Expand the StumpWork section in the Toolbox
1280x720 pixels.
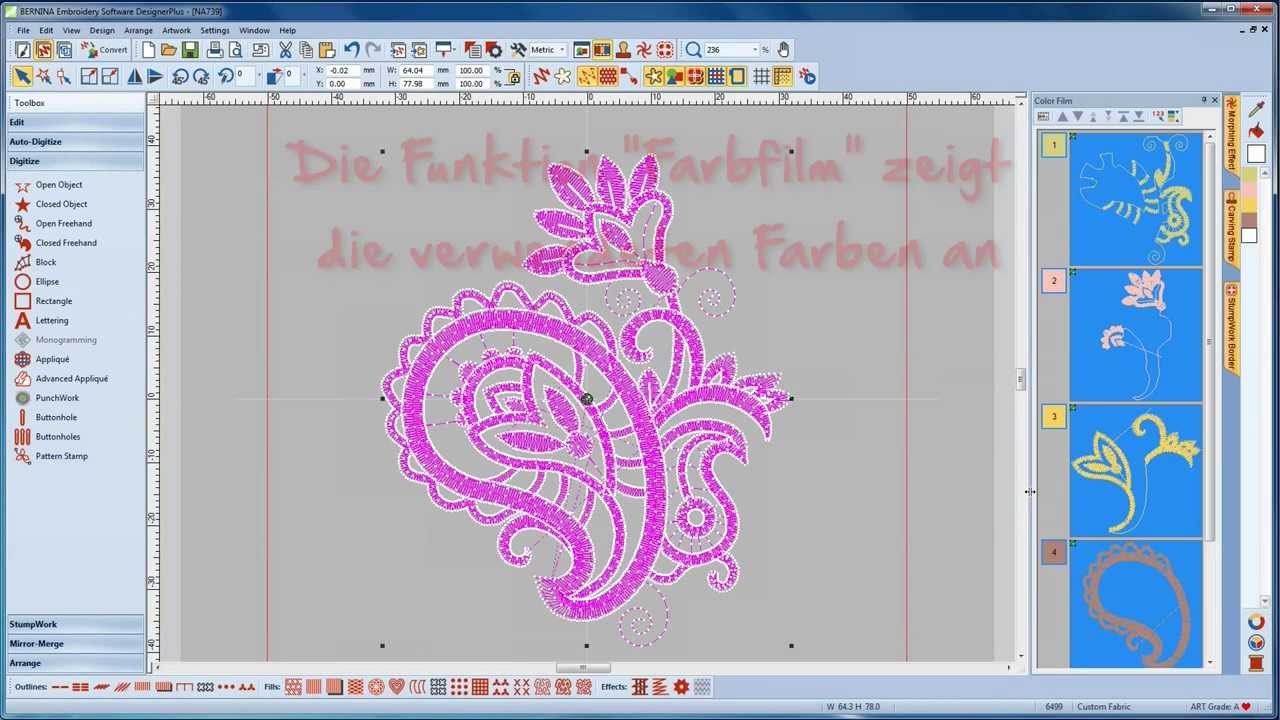[x=33, y=624]
